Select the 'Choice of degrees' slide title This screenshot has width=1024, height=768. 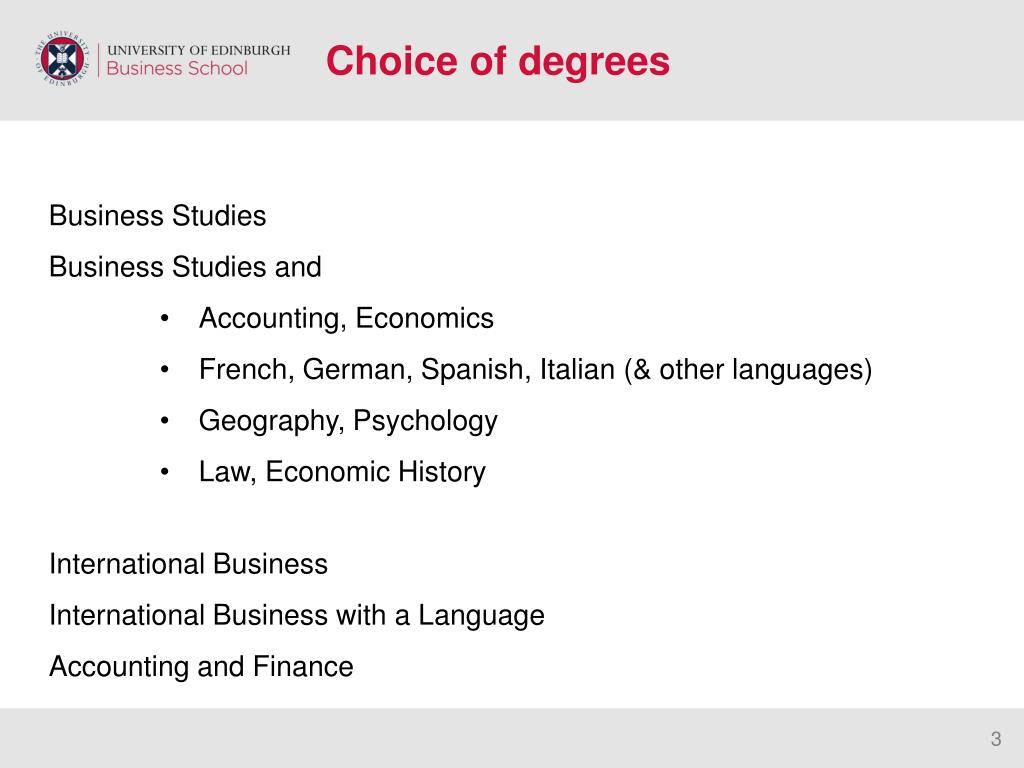click(x=498, y=61)
